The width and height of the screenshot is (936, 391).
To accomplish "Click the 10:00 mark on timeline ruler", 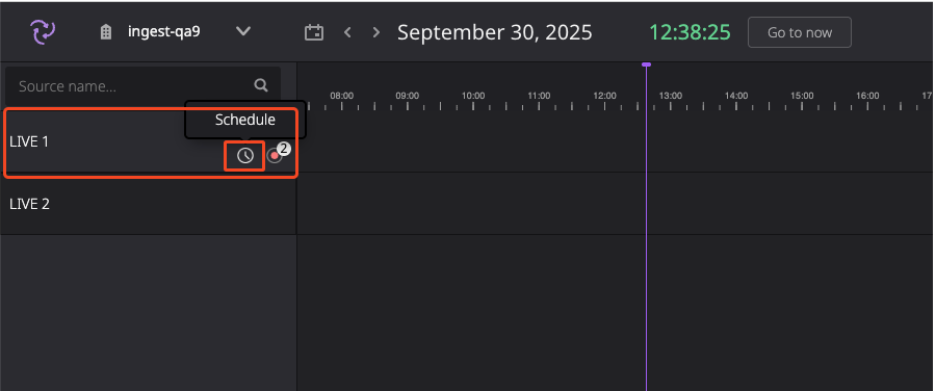I will (473, 96).
